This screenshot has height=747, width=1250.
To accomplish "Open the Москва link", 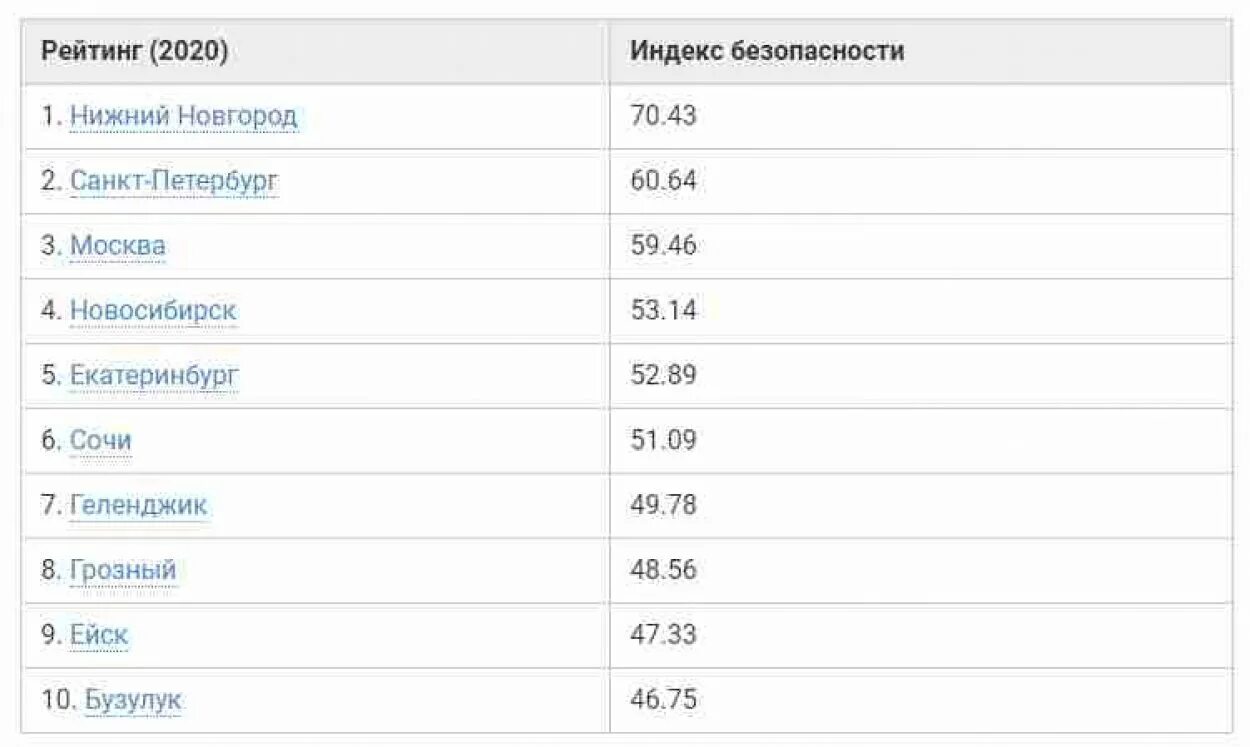I will [x=118, y=246].
